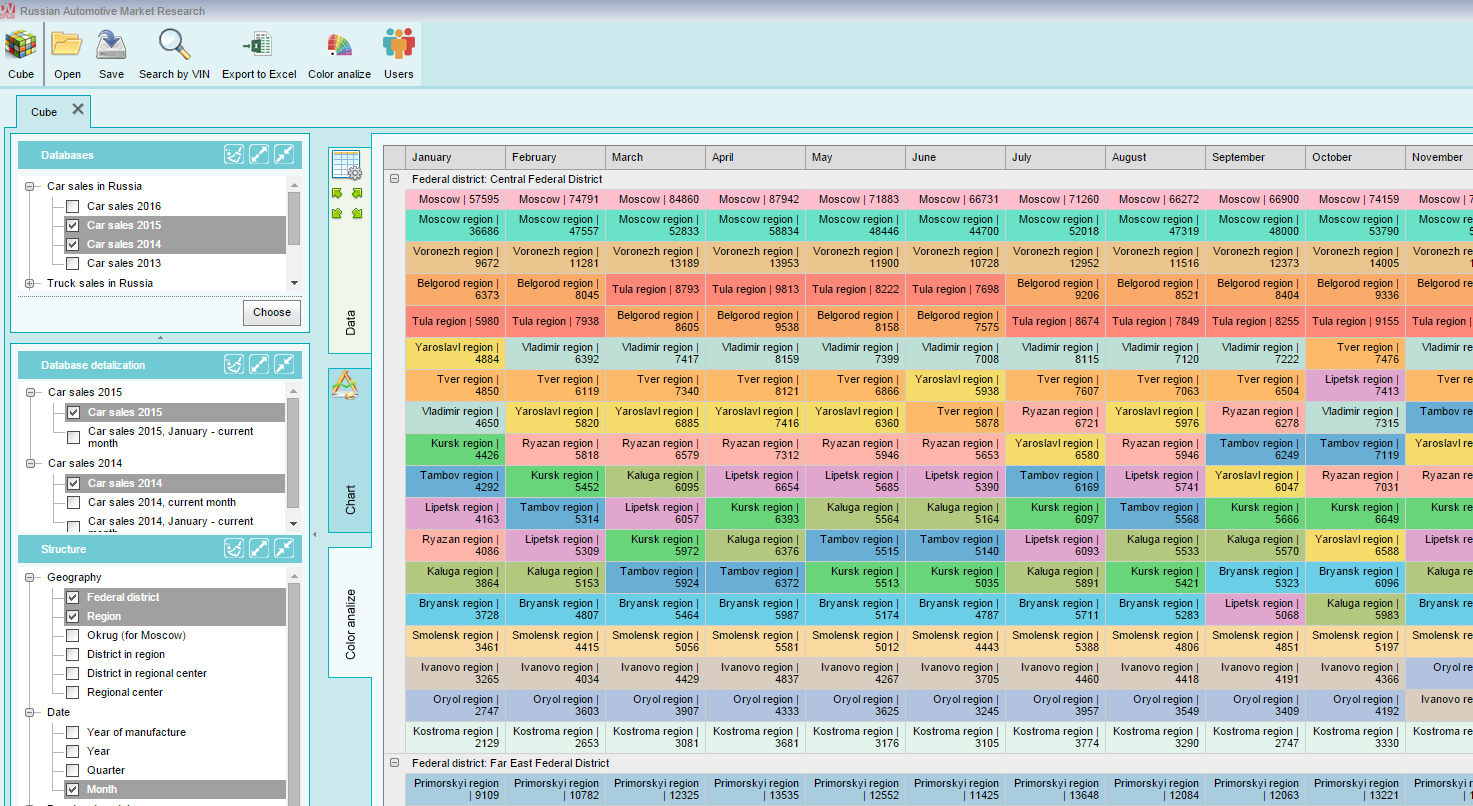
Task: Collapse the Car sales in Russia tree node
Action: click(30, 186)
